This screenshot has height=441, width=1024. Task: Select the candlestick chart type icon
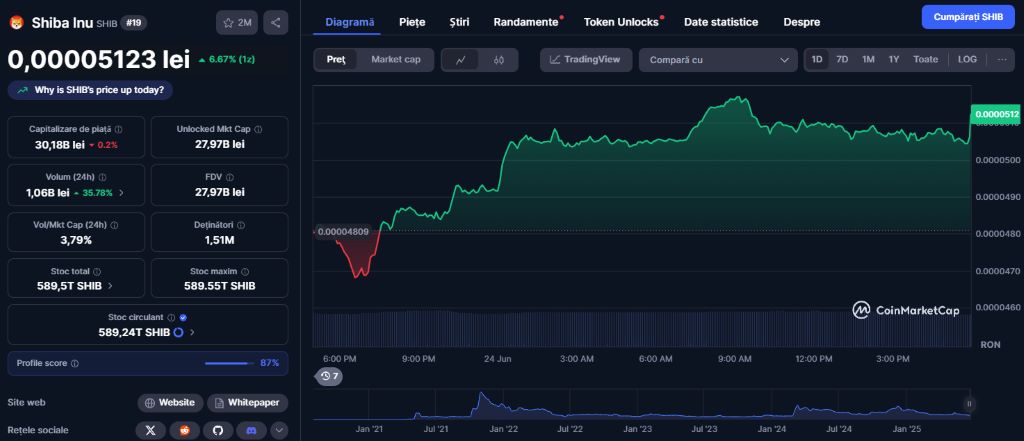(499, 59)
